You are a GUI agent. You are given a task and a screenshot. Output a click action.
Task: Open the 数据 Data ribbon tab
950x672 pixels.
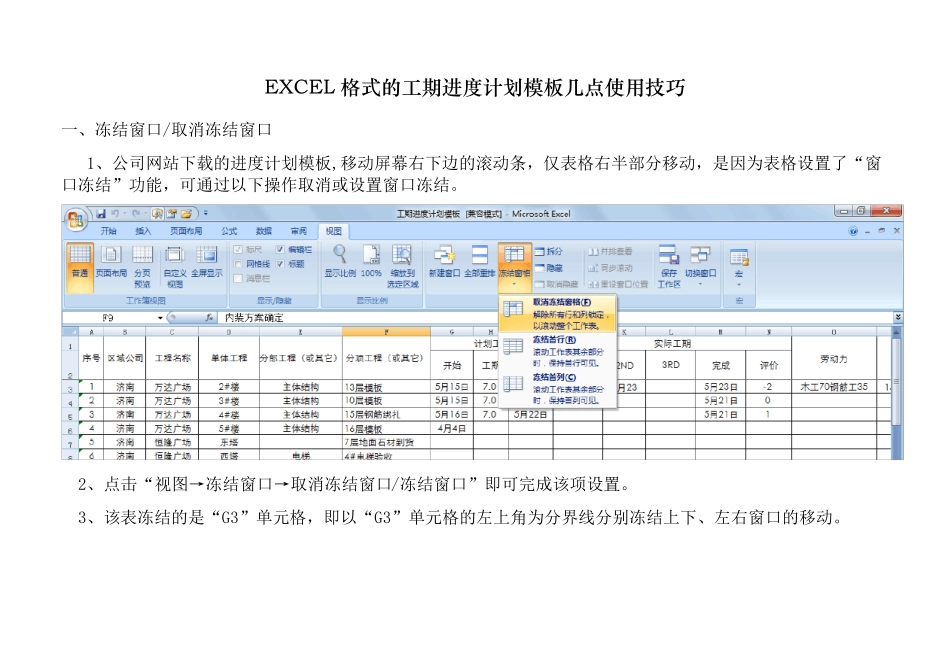point(264,231)
